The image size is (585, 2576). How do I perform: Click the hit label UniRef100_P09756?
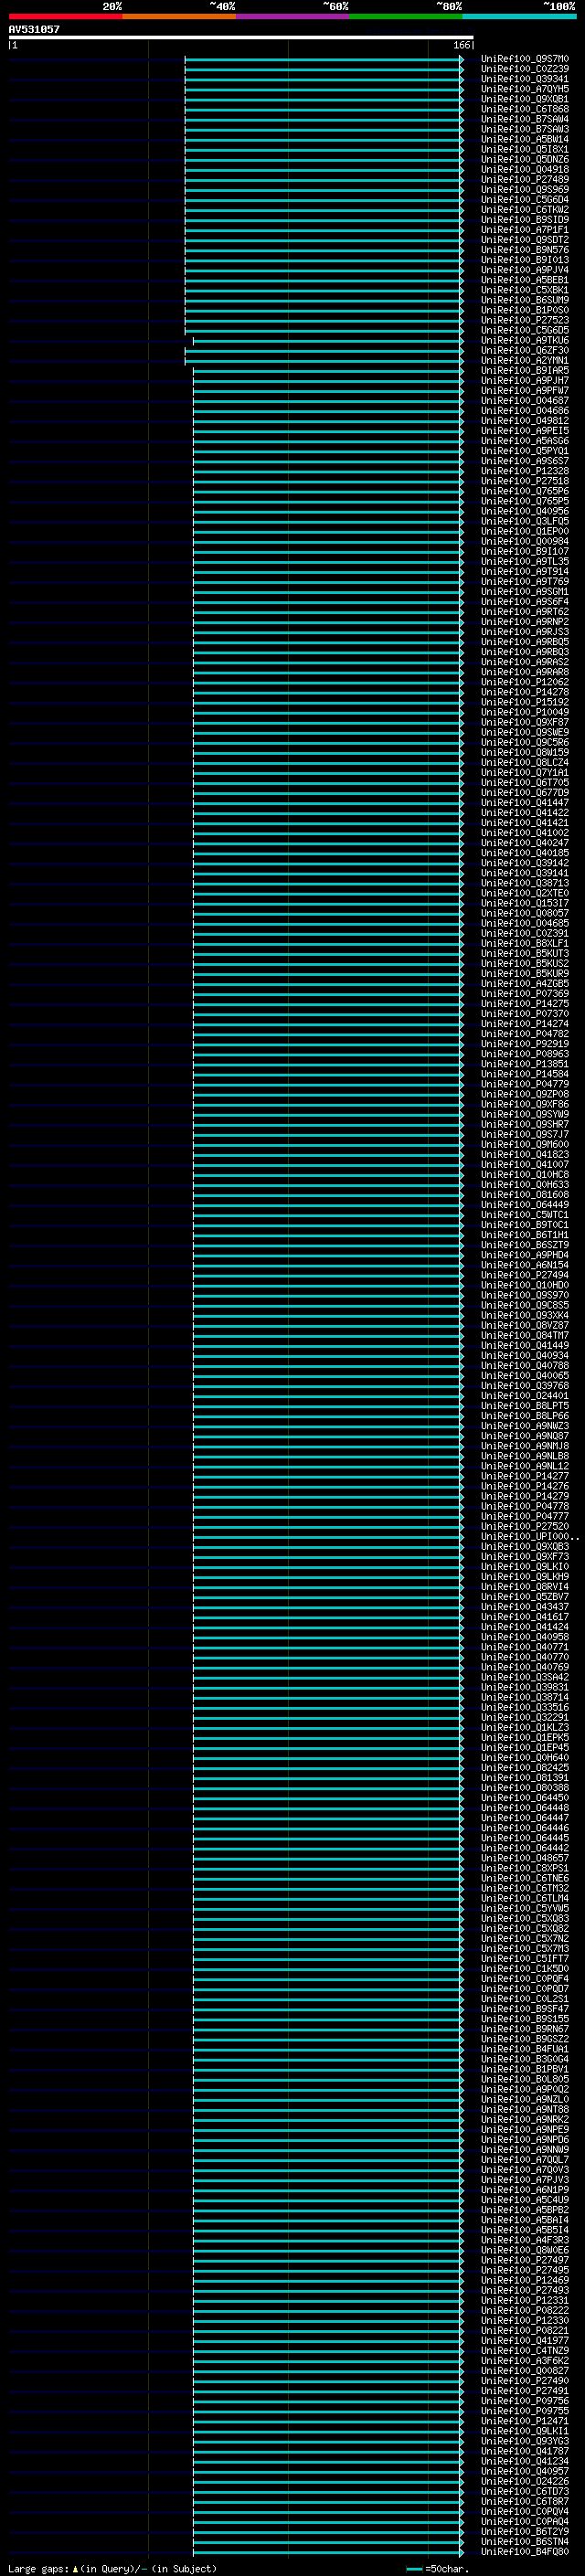point(525,2400)
